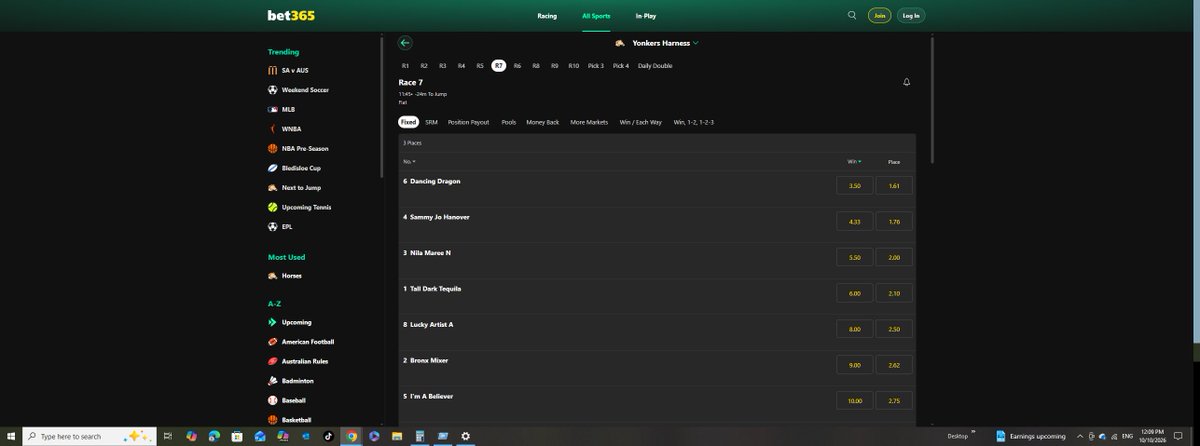Click the Race 7 notification bell
This screenshot has width=1200, height=446.
[906, 82]
